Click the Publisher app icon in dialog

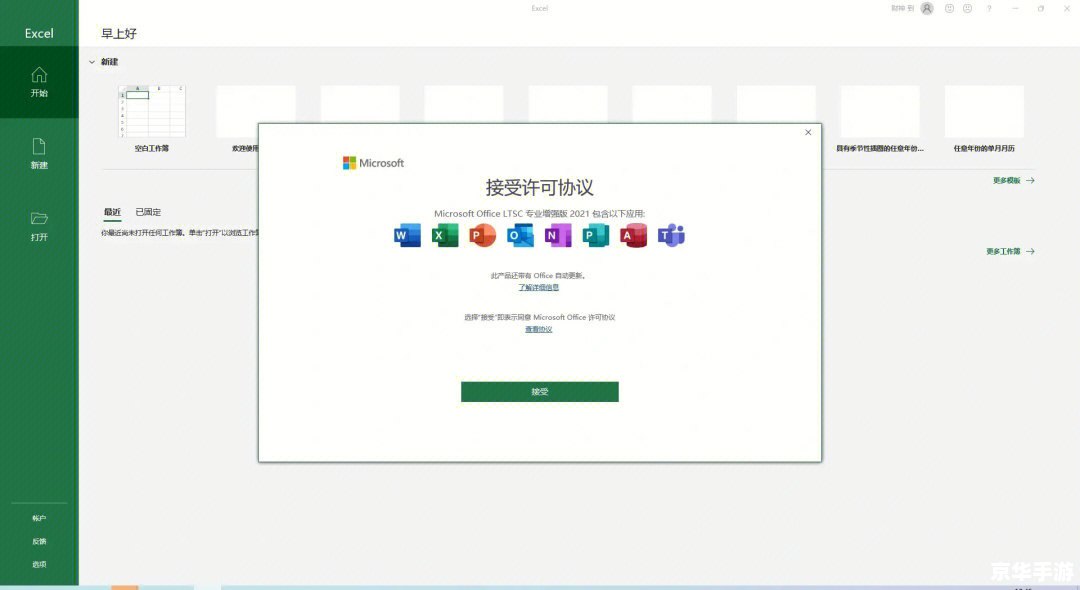point(595,235)
